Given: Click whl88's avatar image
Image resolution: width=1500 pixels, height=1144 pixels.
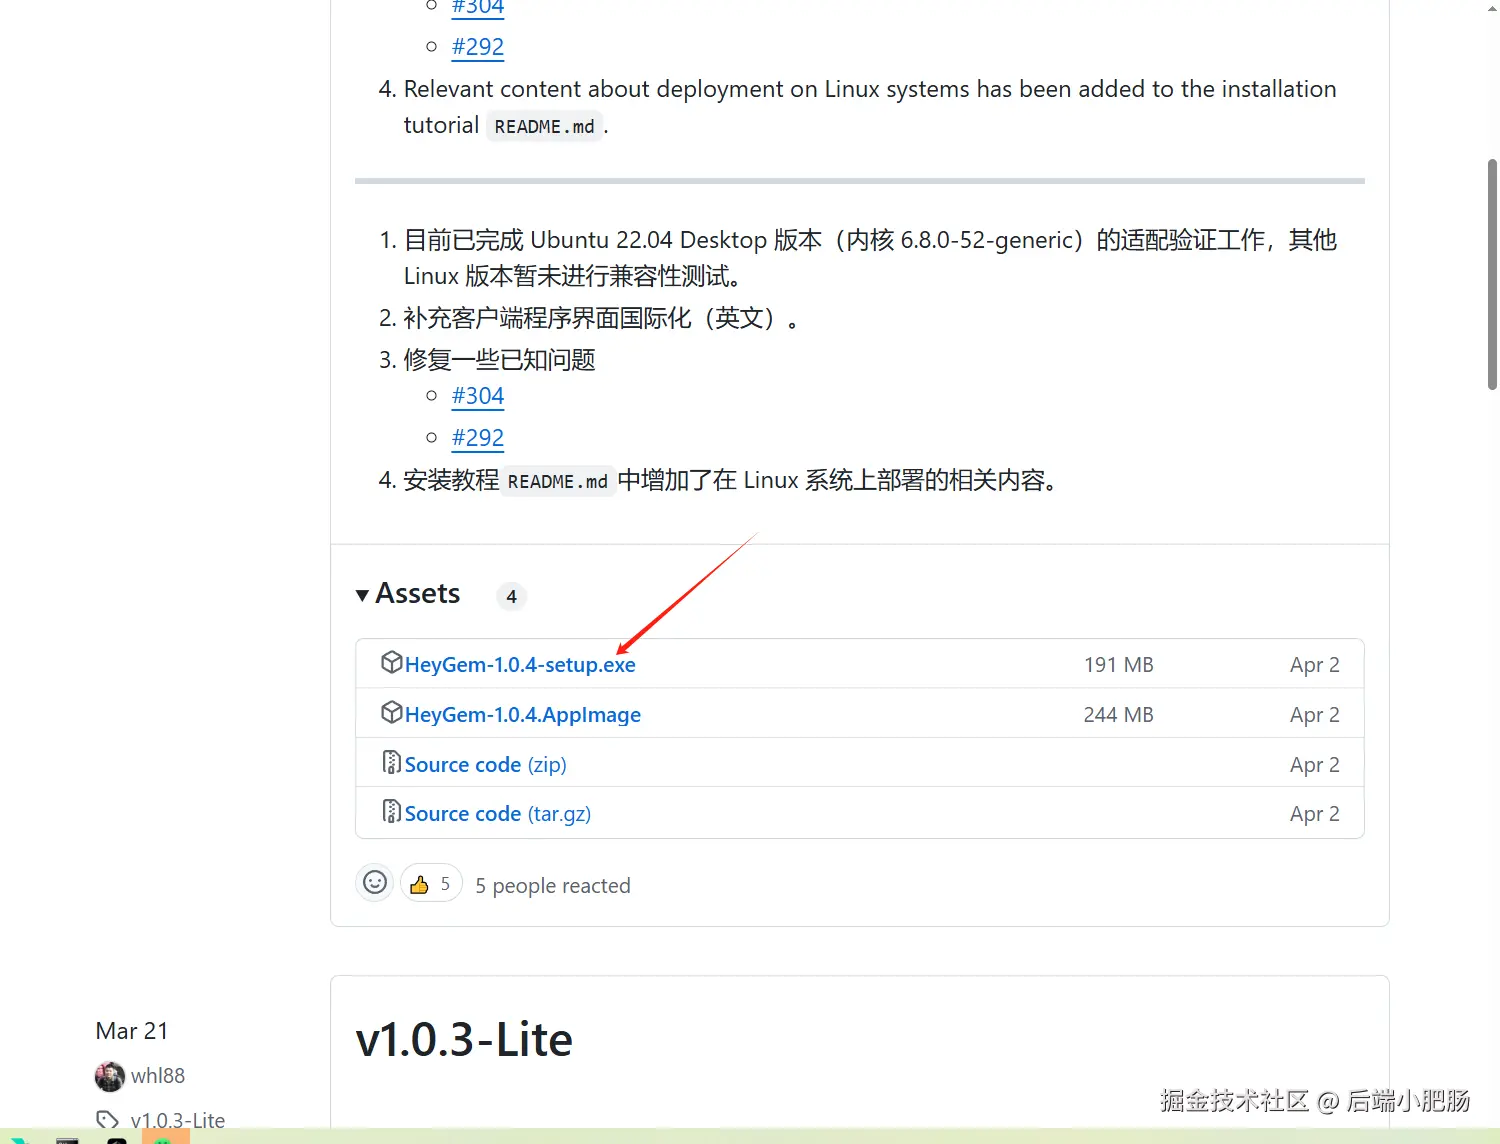Looking at the screenshot, I should pos(110,1077).
